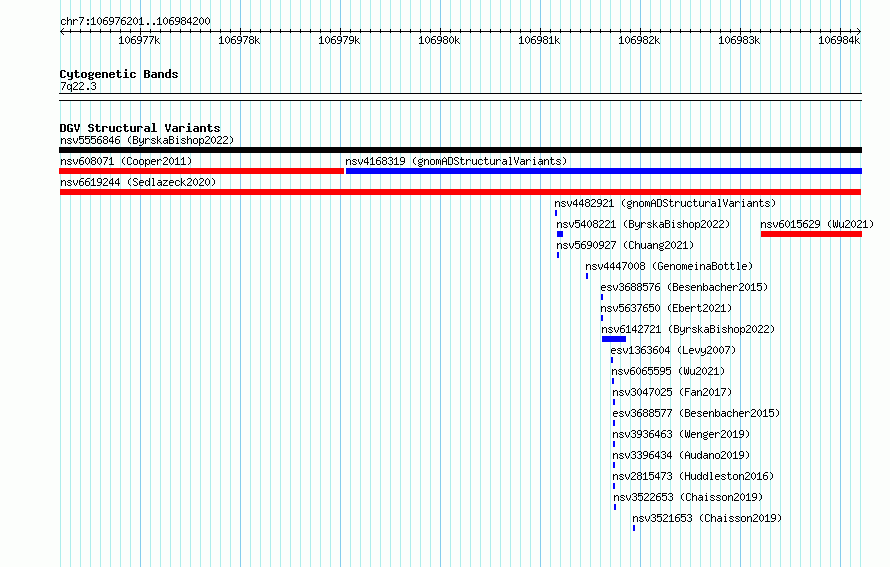The width and height of the screenshot is (890, 567).
Task: Click ruler position 106977k
Action: point(139,40)
